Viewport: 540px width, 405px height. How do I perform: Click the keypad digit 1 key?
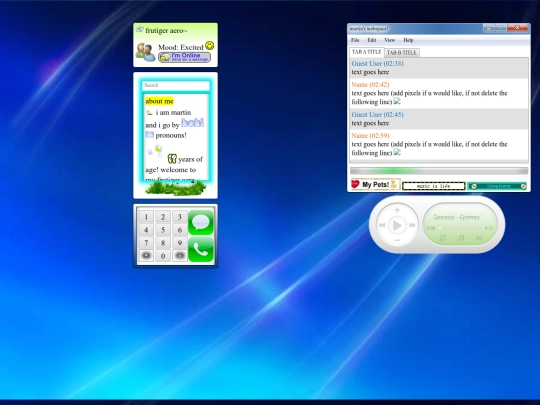pyautogui.click(x=146, y=217)
